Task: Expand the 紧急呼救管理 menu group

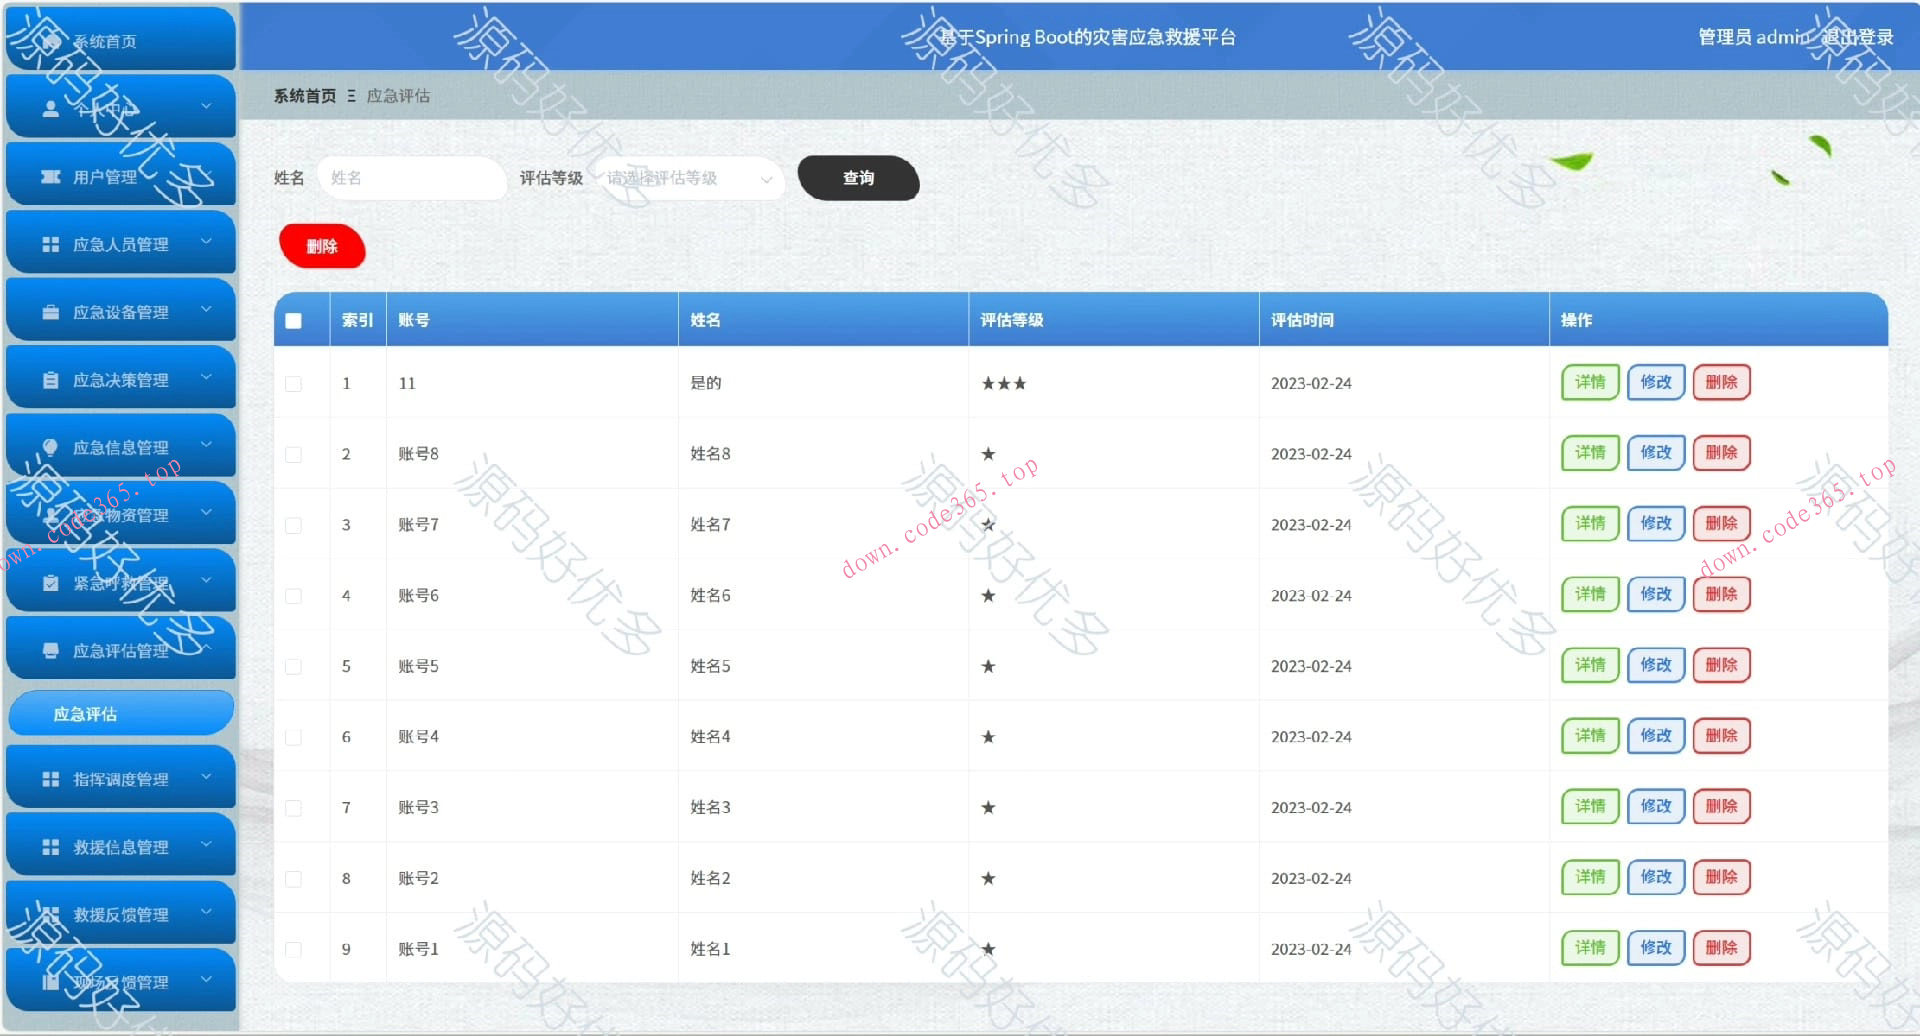Action: 120,581
